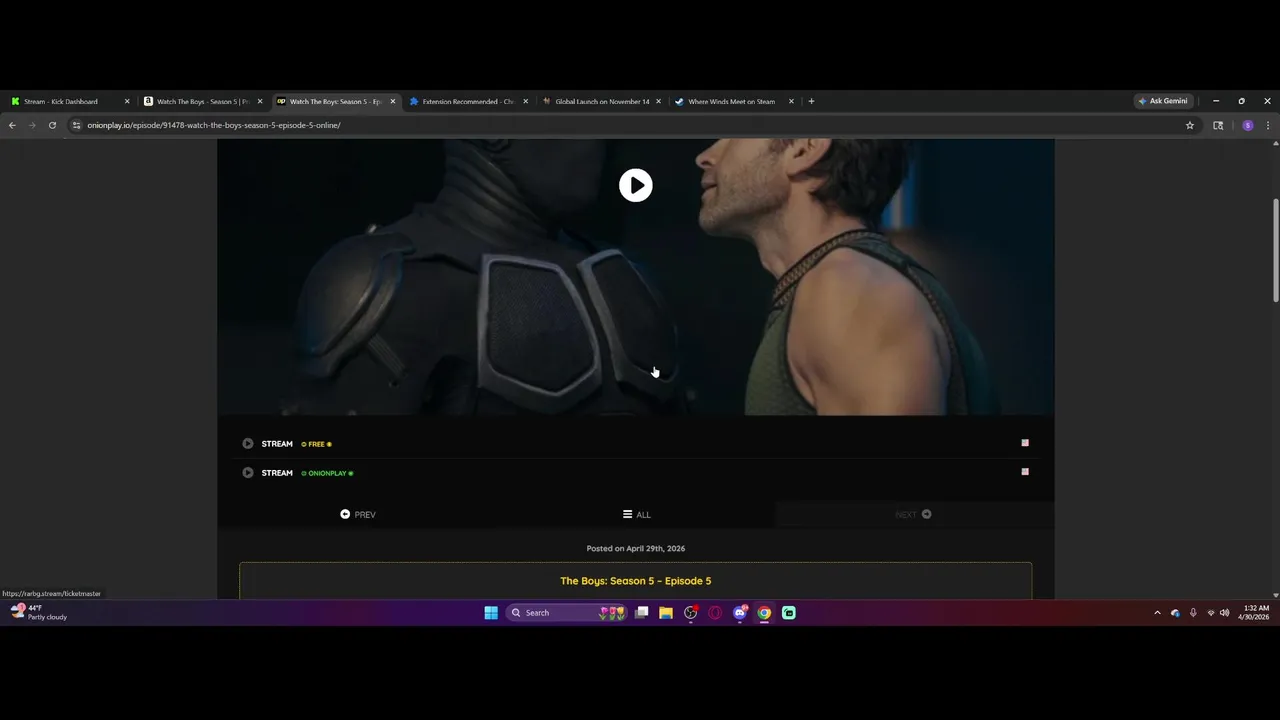This screenshot has height=720, width=1280.
Task: Open Ask Gemini
Action: tap(1163, 101)
